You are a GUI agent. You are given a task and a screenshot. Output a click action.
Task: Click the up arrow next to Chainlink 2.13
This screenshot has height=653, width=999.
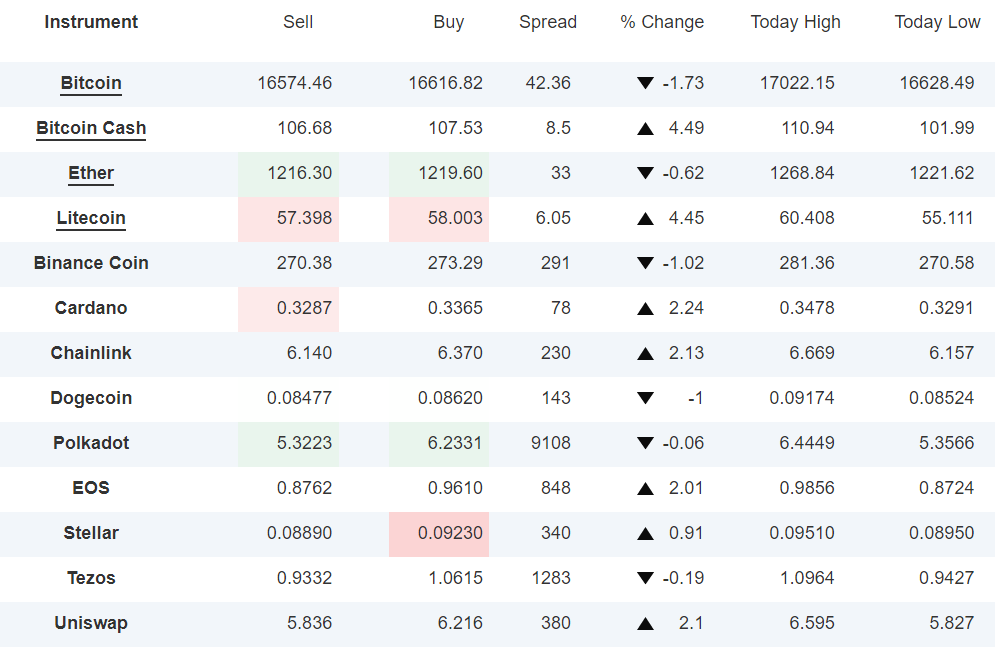(645, 354)
